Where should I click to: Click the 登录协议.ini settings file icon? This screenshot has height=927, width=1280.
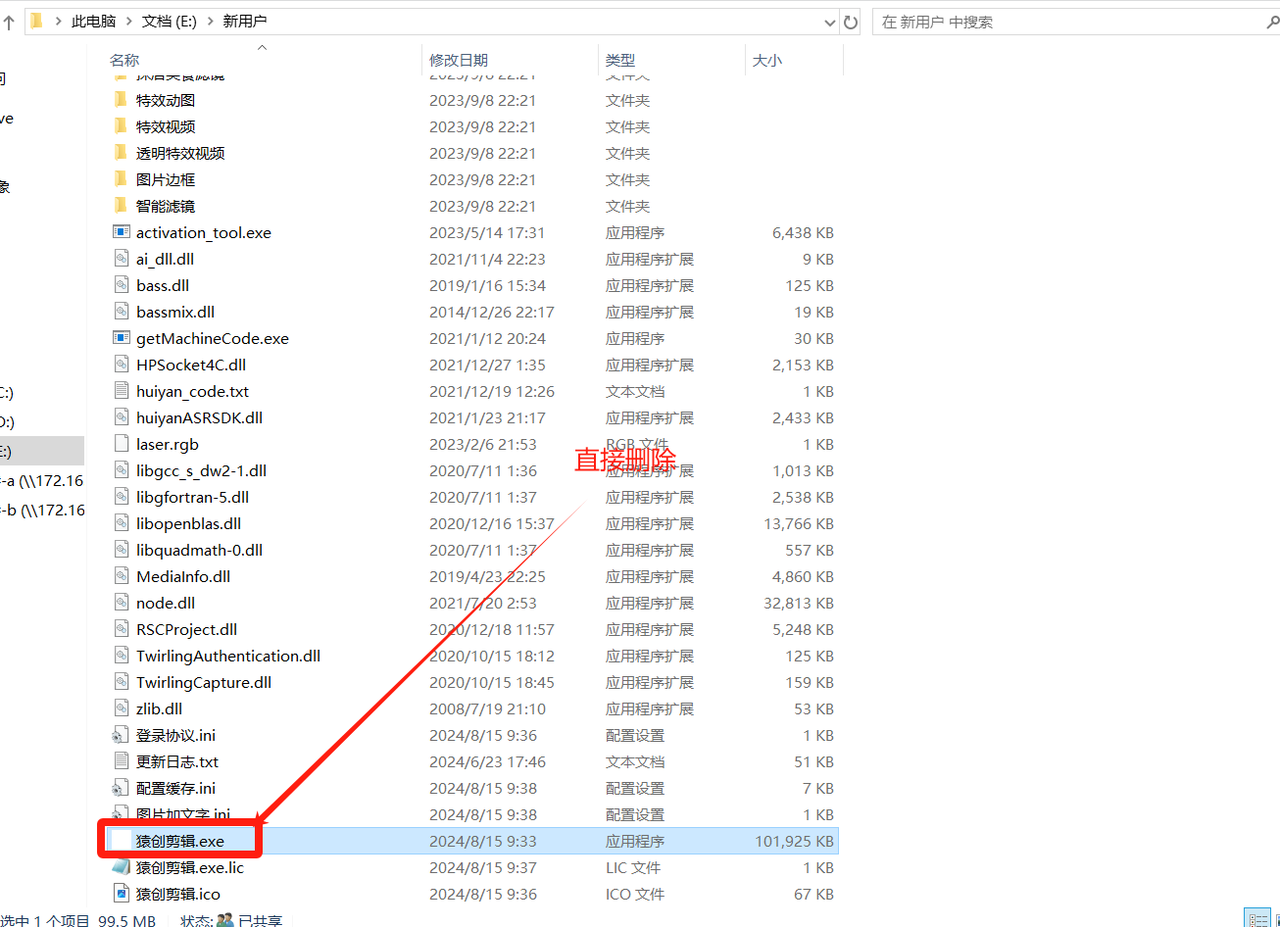pos(121,735)
